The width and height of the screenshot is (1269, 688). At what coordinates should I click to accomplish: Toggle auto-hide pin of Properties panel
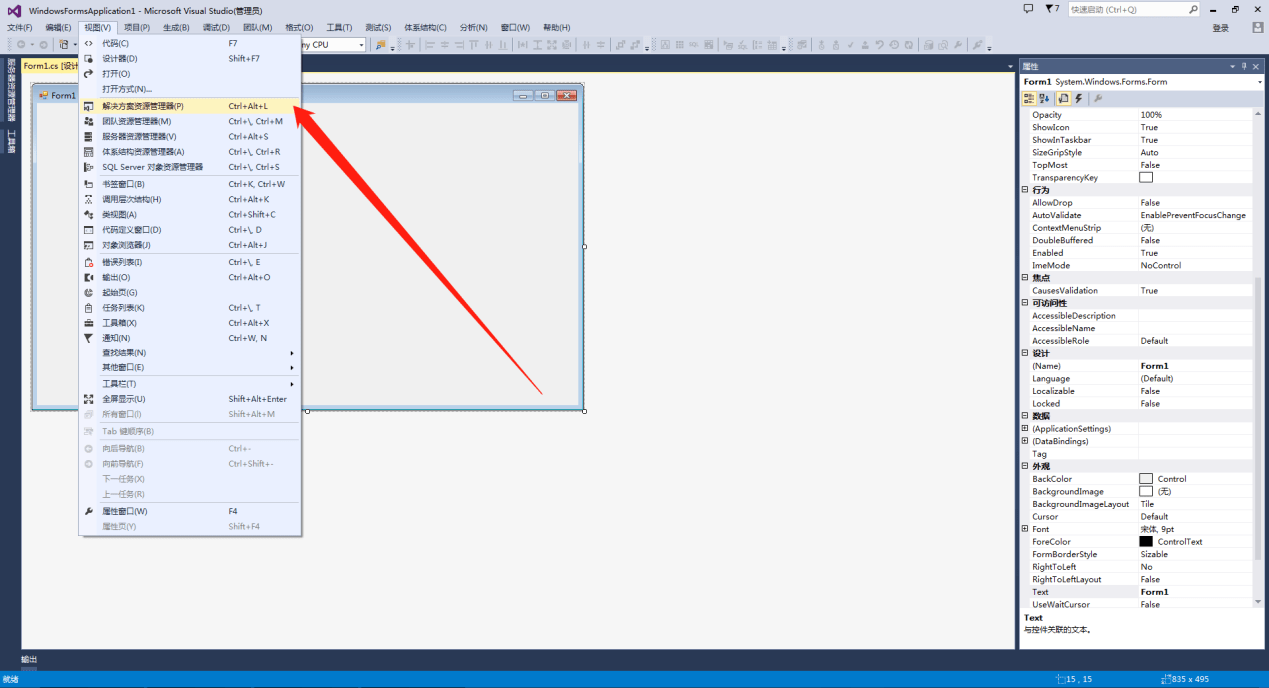tap(1244, 66)
